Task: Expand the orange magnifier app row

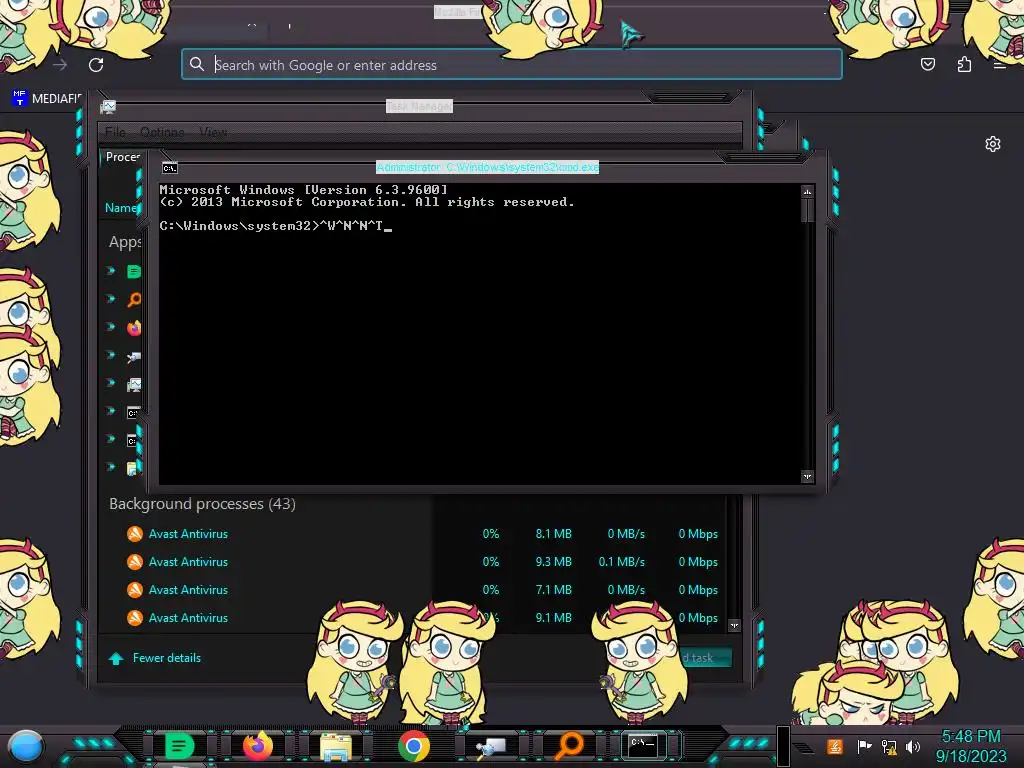Action: click(x=111, y=298)
